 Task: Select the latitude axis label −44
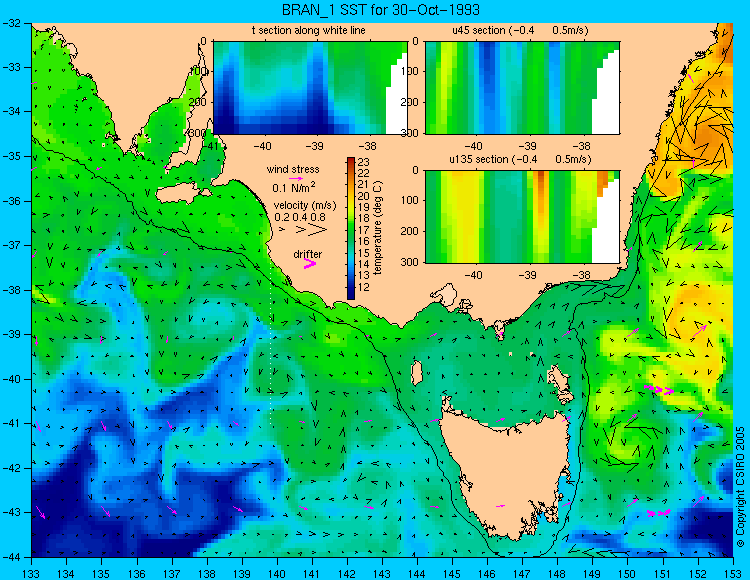click(11, 557)
